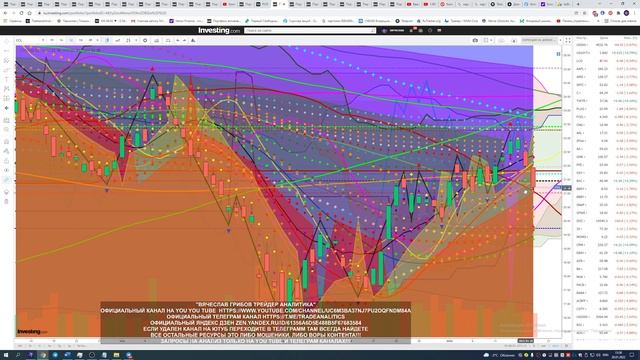Select the prediction and position tool

click(6, 98)
